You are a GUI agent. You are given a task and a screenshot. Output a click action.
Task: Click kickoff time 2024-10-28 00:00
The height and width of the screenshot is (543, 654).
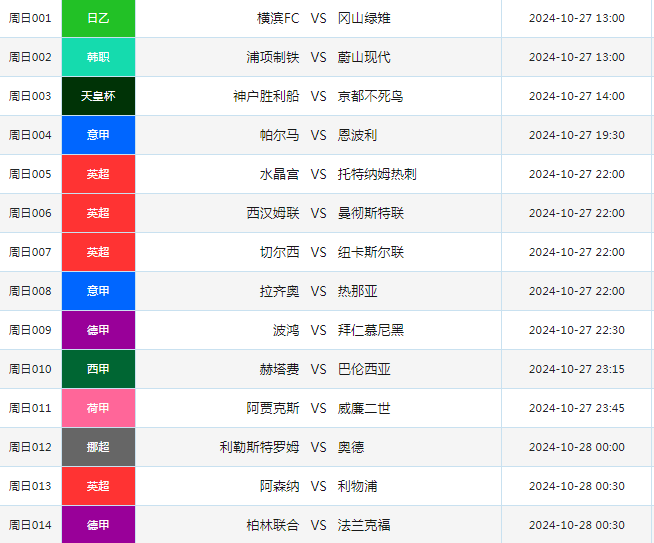(577, 447)
